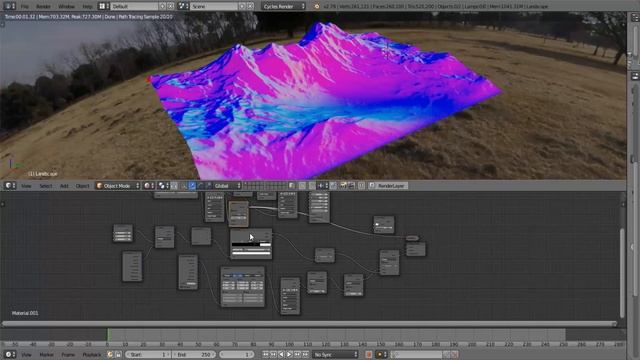
Task: Open the 3D viewport Object menu
Action: click(82, 186)
